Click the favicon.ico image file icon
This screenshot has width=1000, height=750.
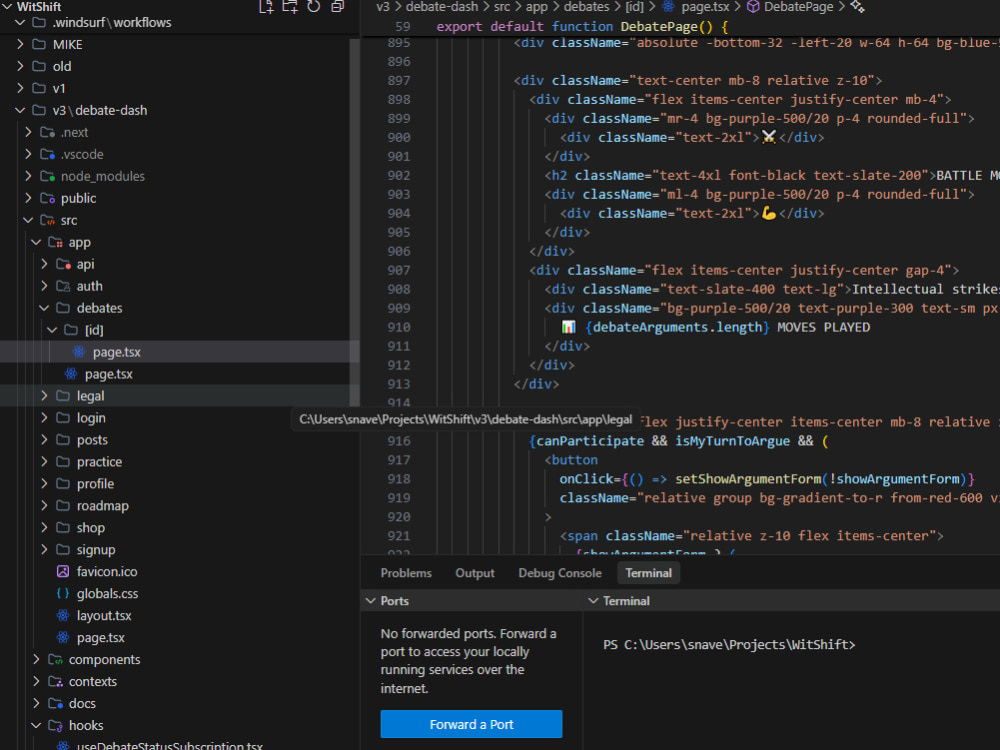pos(63,571)
